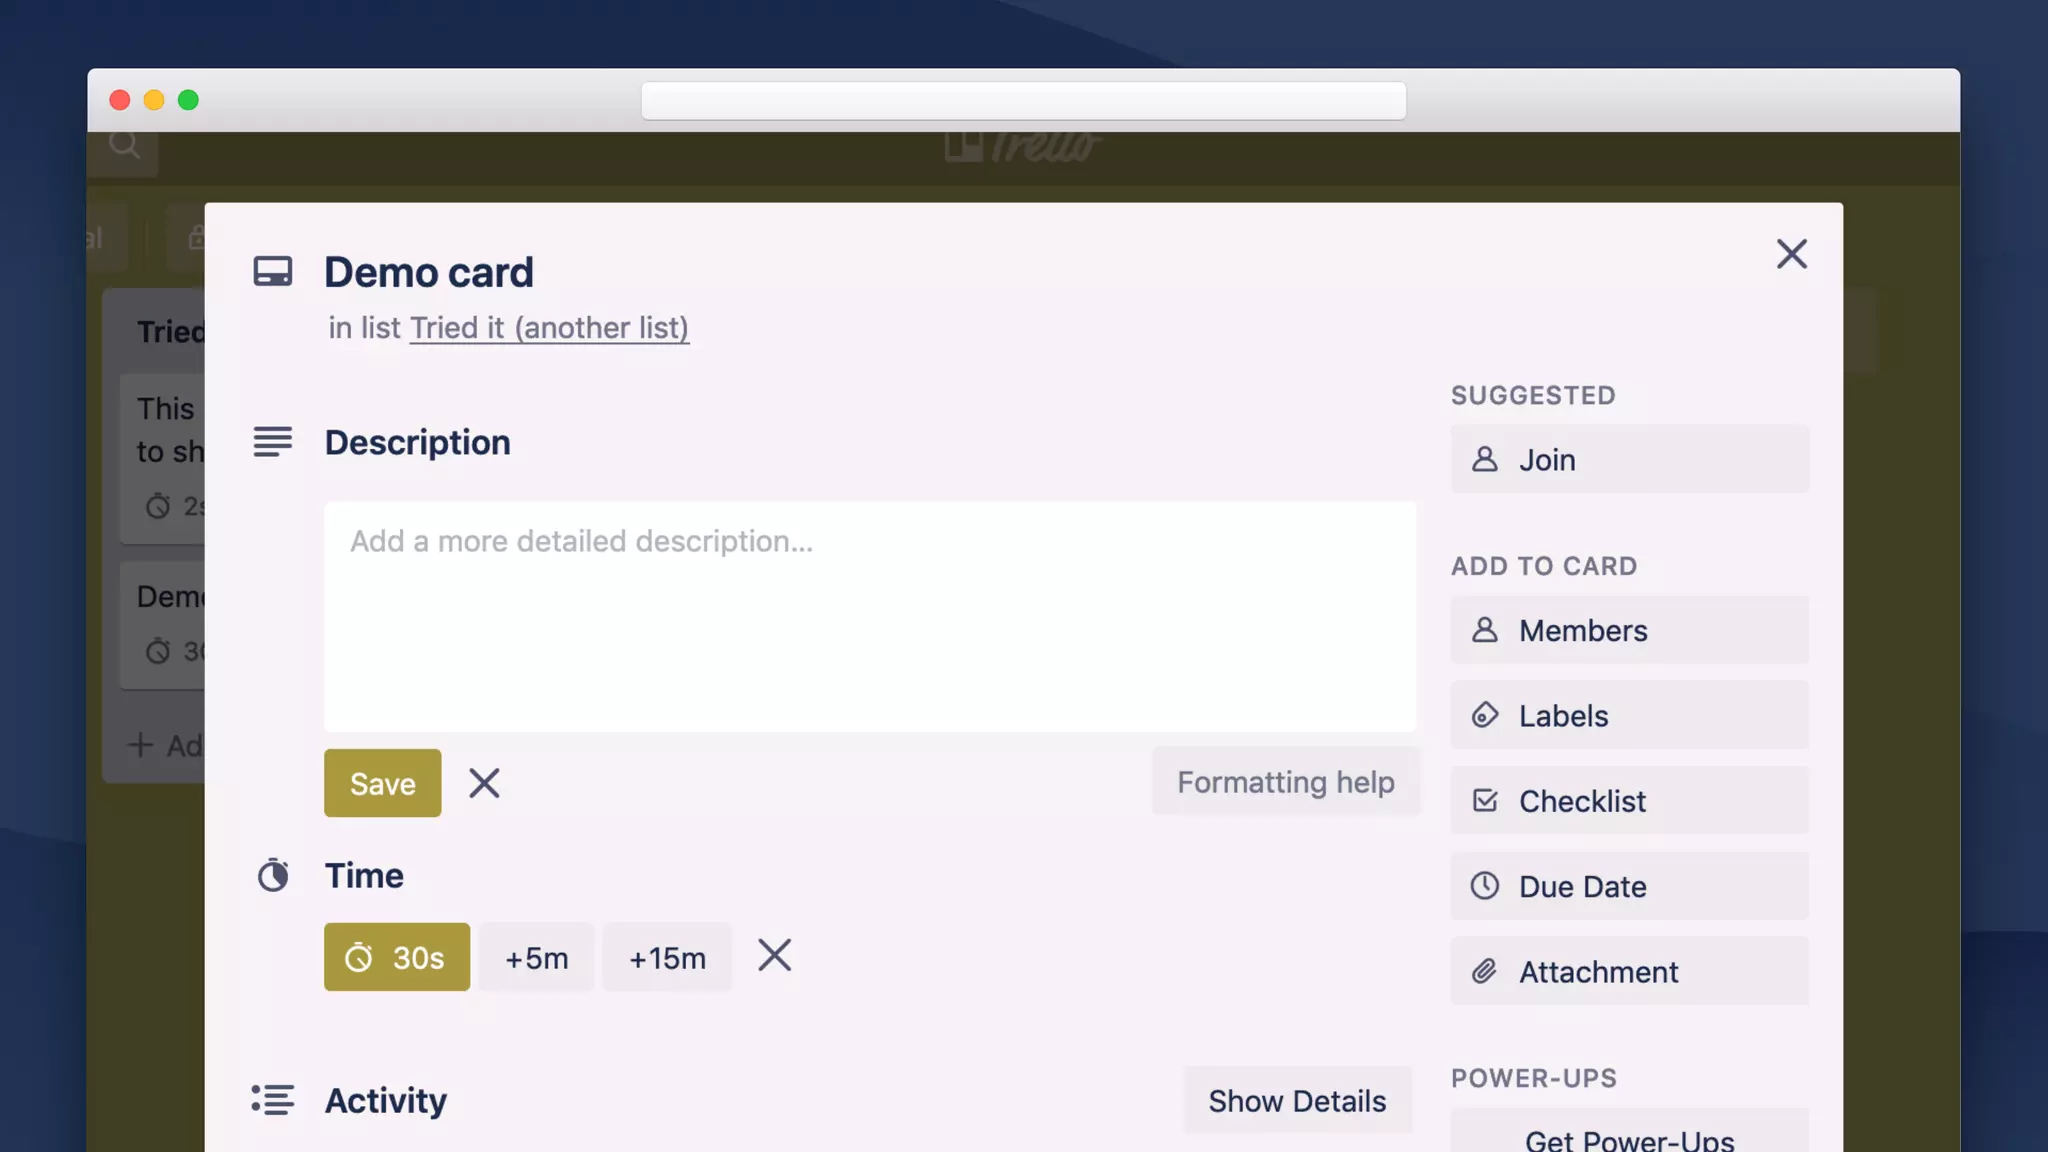The width and height of the screenshot is (2048, 1152).
Task: Open Members picker
Action: [1629, 630]
